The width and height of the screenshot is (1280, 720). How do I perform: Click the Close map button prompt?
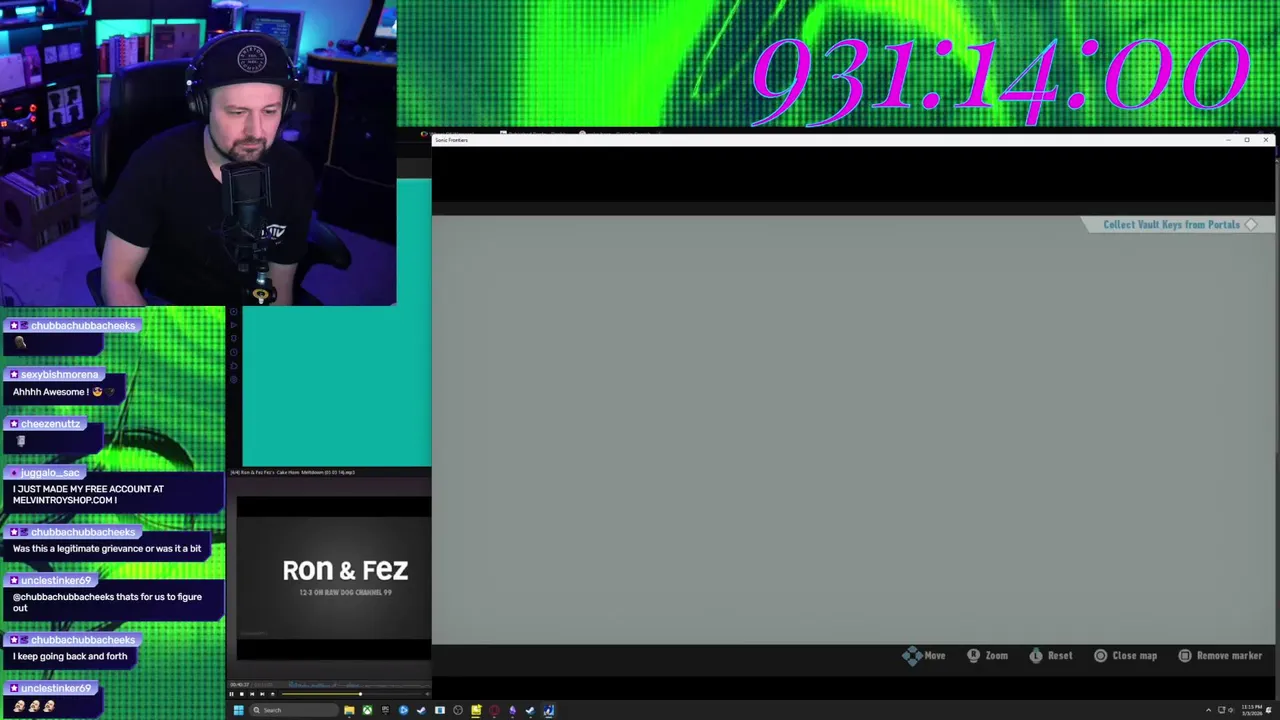pyautogui.click(x=1125, y=656)
